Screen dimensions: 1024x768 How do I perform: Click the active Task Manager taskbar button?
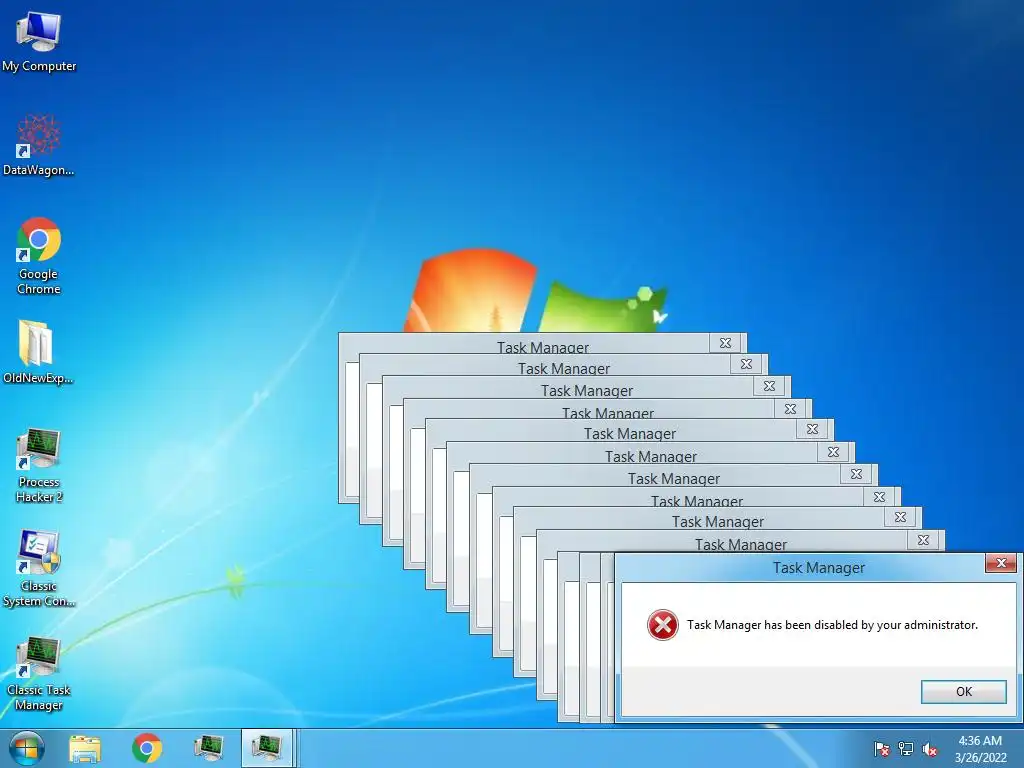click(x=267, y=748)
